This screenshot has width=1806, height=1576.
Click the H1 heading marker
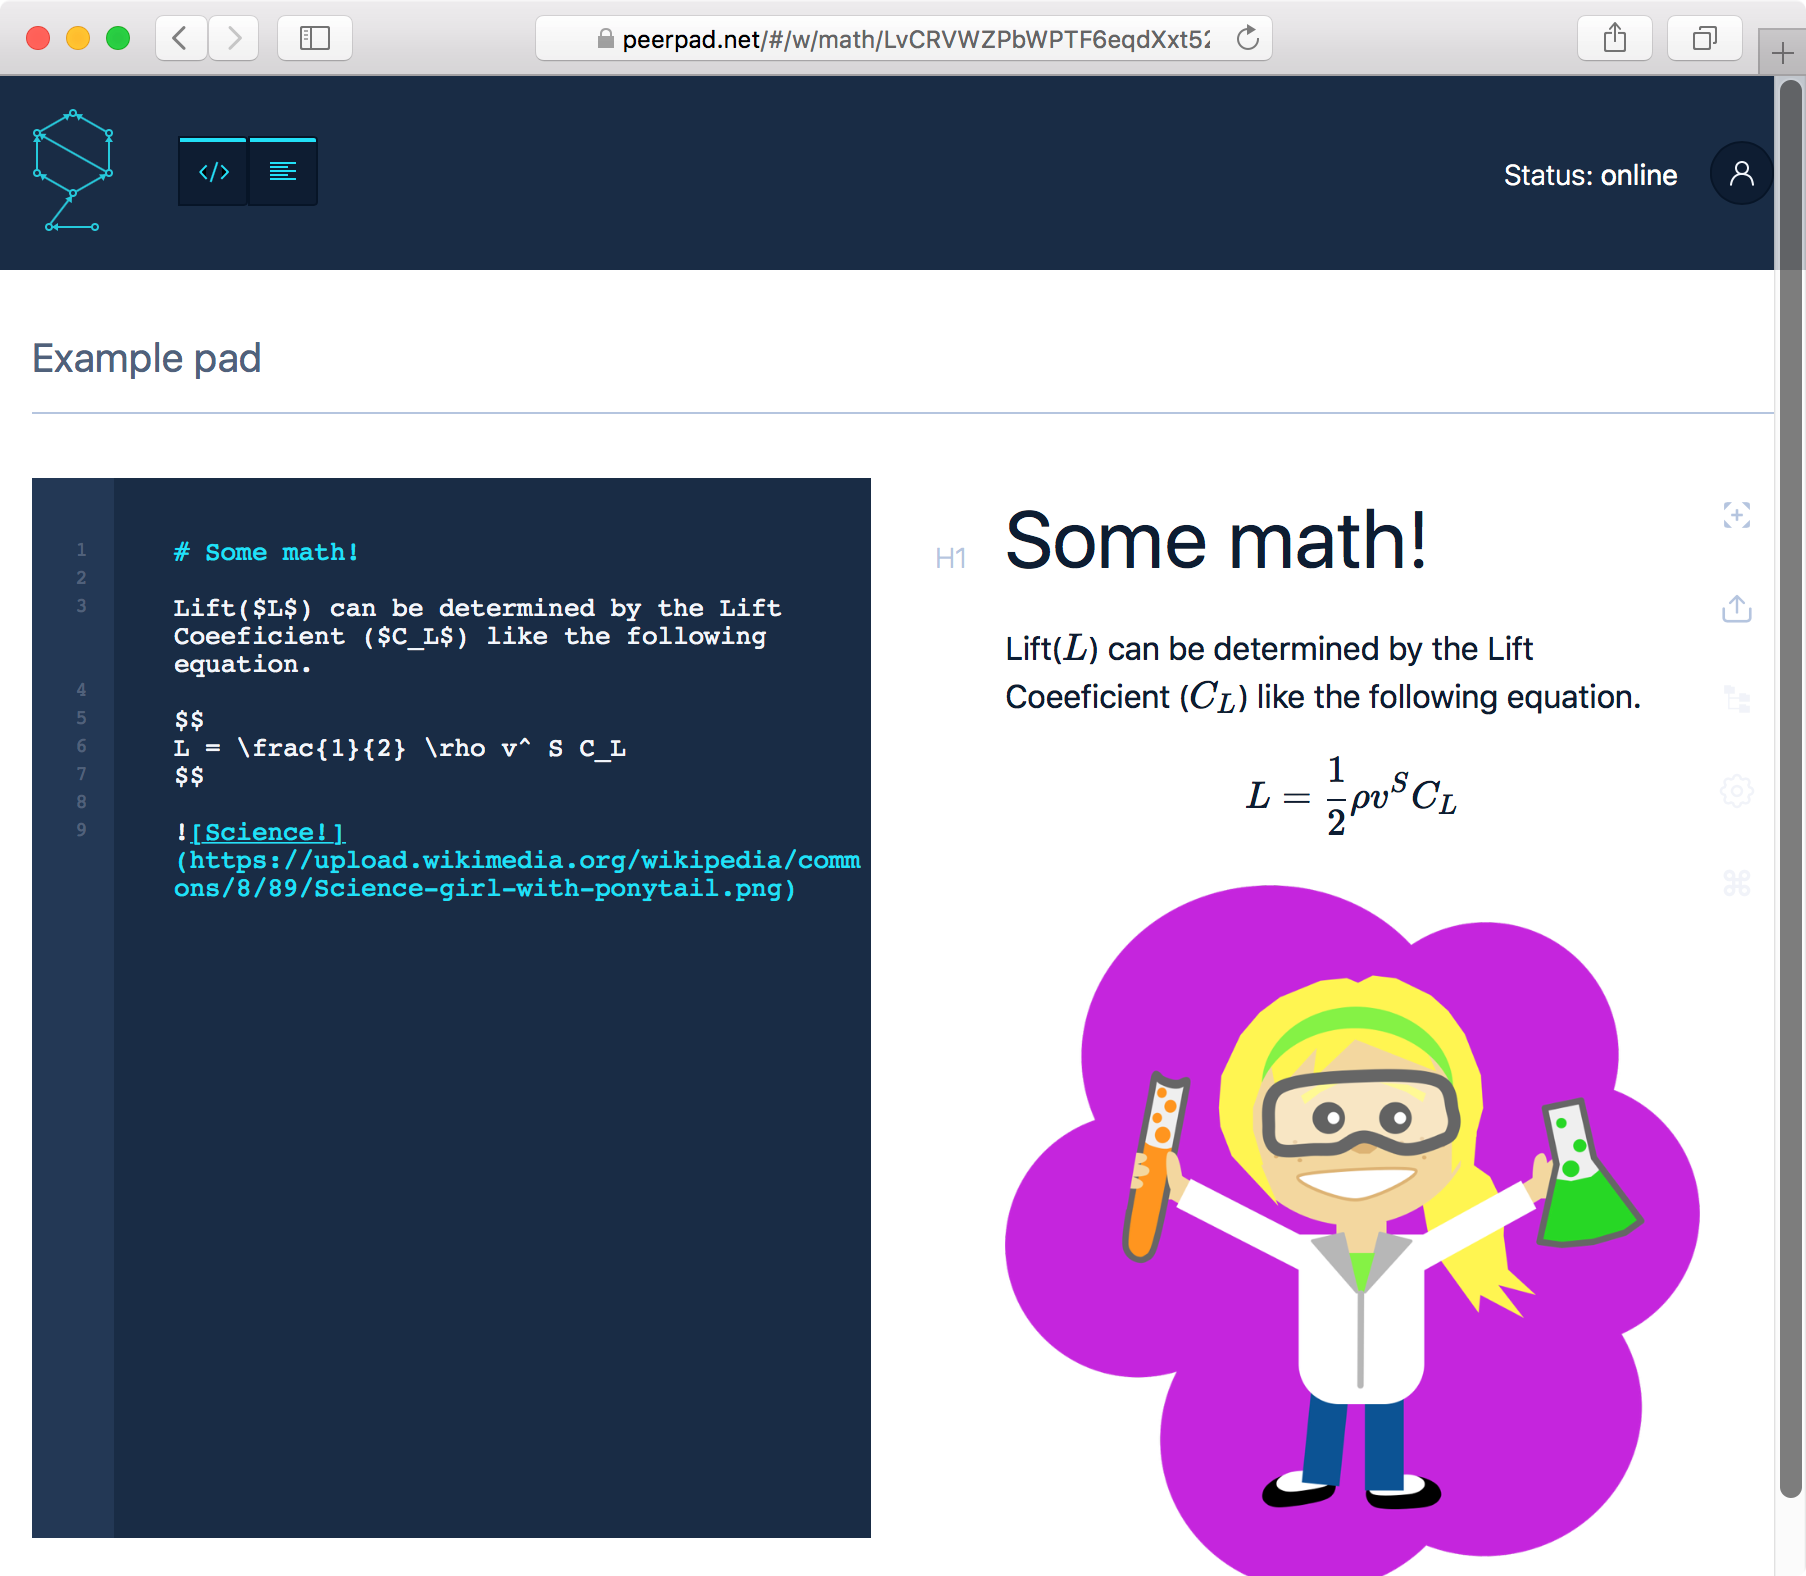point(951,559)
